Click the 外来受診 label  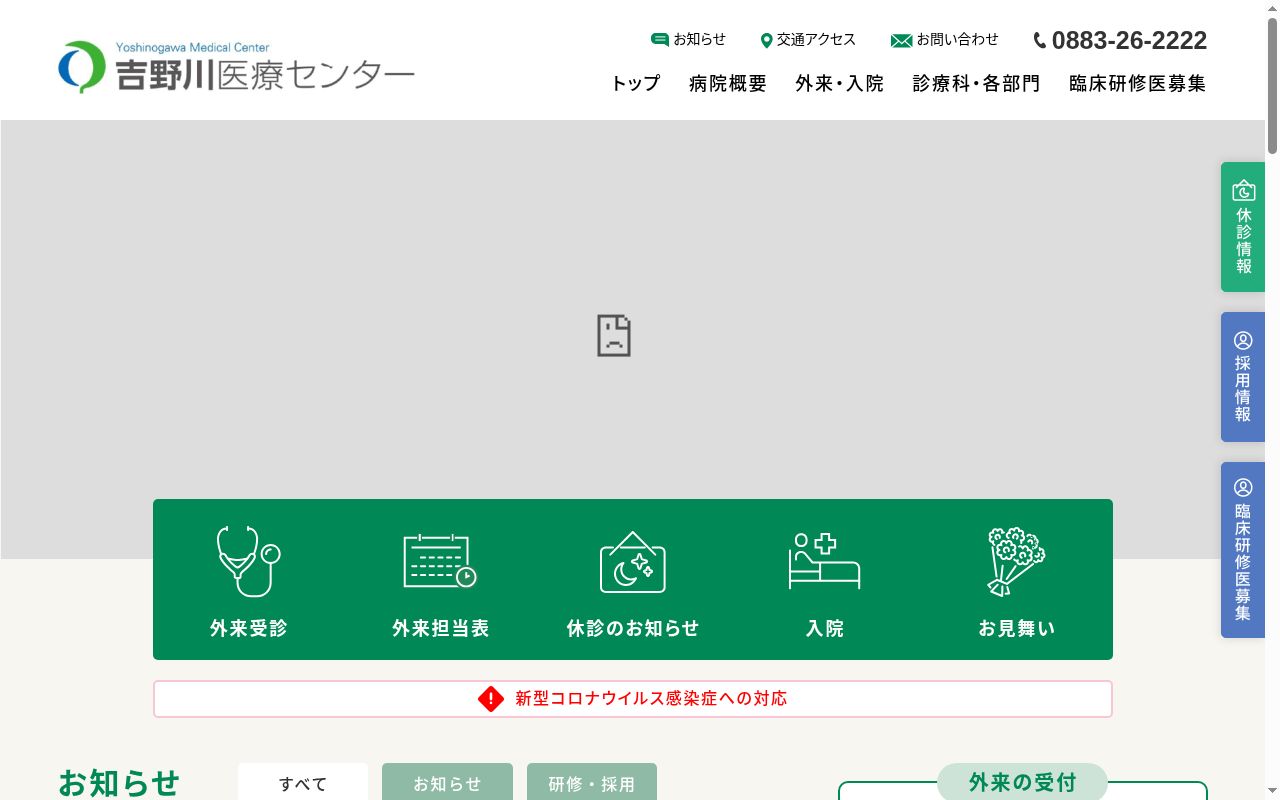pyautogui.click(x=248, y=629)
